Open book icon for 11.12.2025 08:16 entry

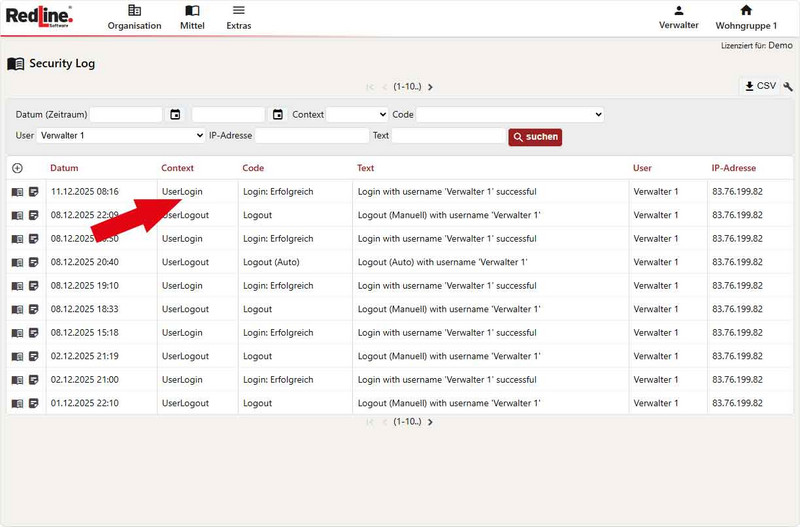click(x=17, y=192)
